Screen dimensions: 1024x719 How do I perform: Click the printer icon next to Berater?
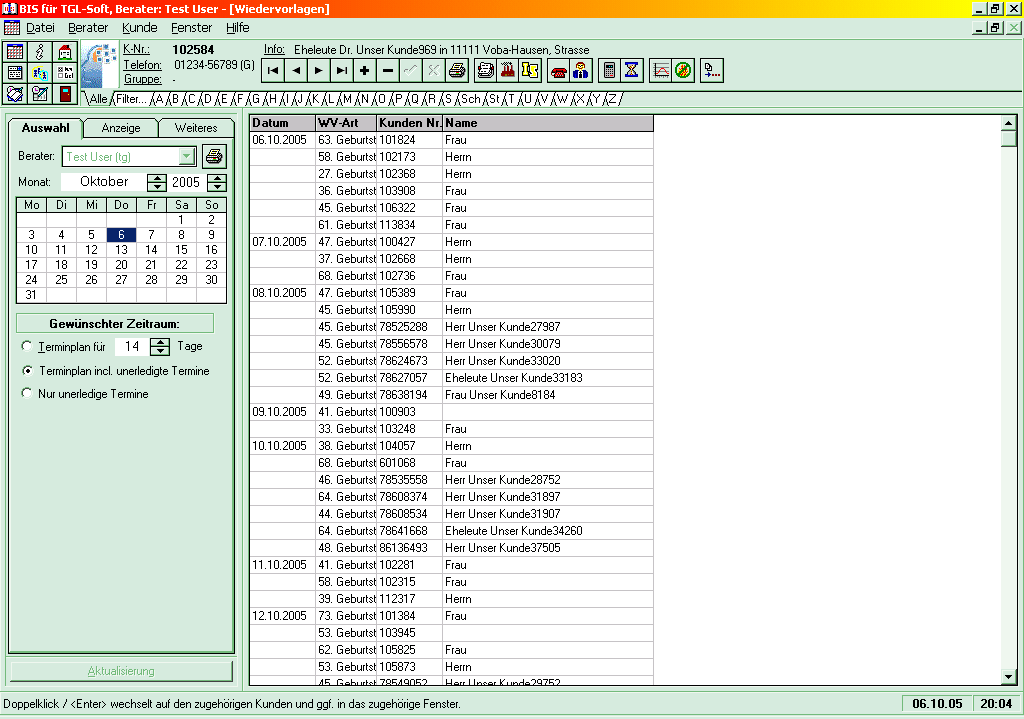click(x=214, y=157)
